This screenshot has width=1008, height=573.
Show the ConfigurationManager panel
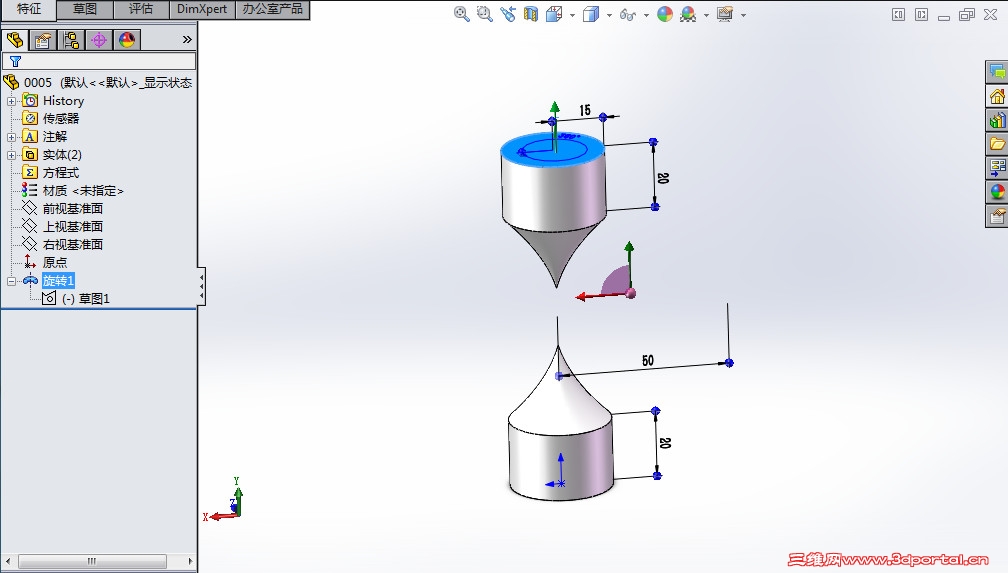point(71,40)
